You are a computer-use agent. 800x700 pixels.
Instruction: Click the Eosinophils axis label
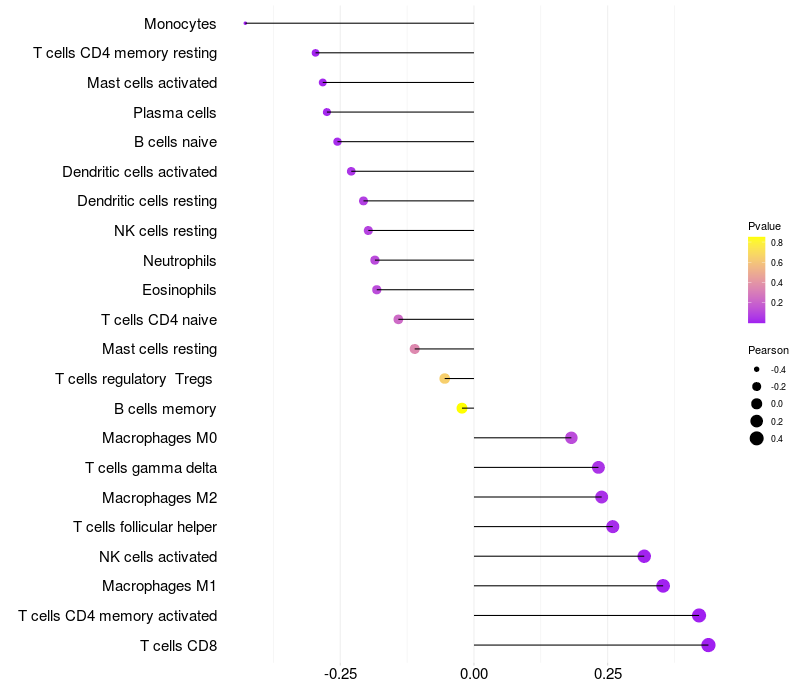click(180, 290)
